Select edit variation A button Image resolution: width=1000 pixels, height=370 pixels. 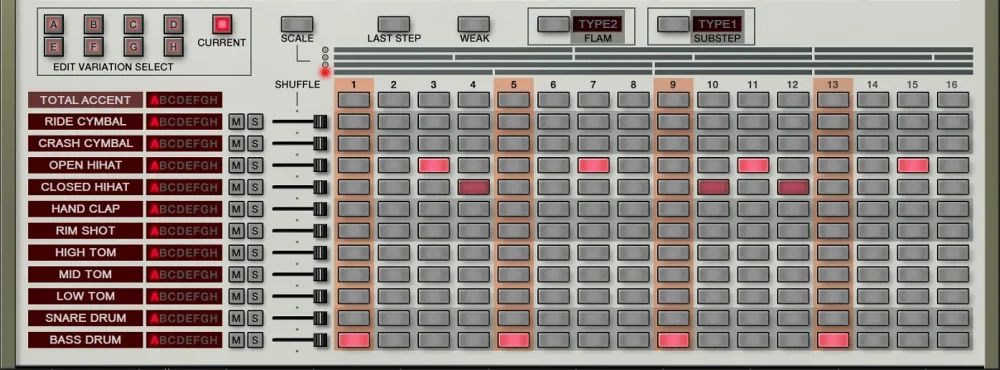point(54,25)
